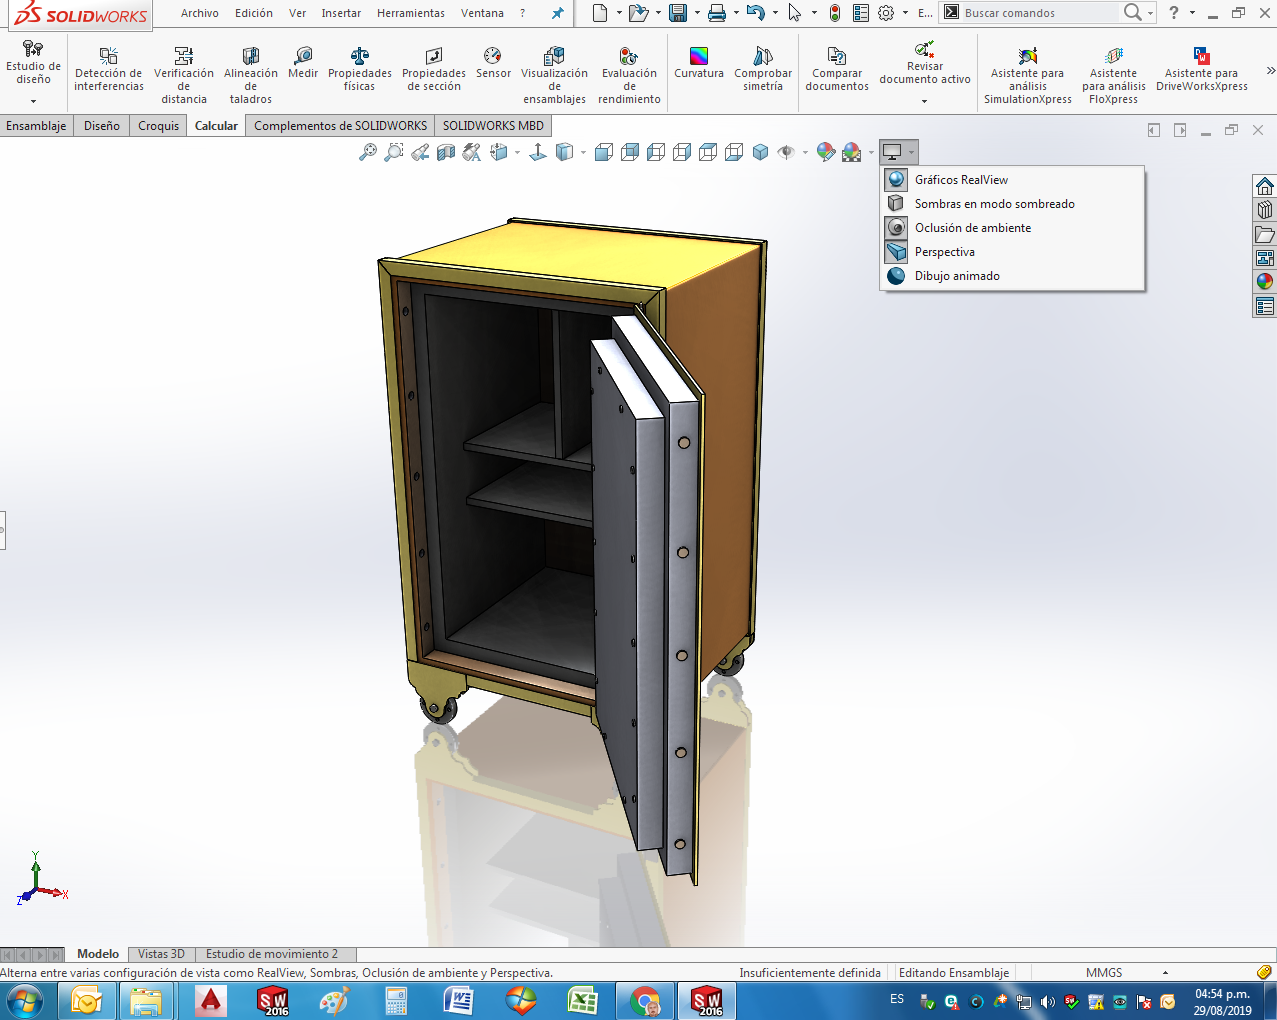Click the Windows Start button

pyautogui.click(x=25, y=1001)
